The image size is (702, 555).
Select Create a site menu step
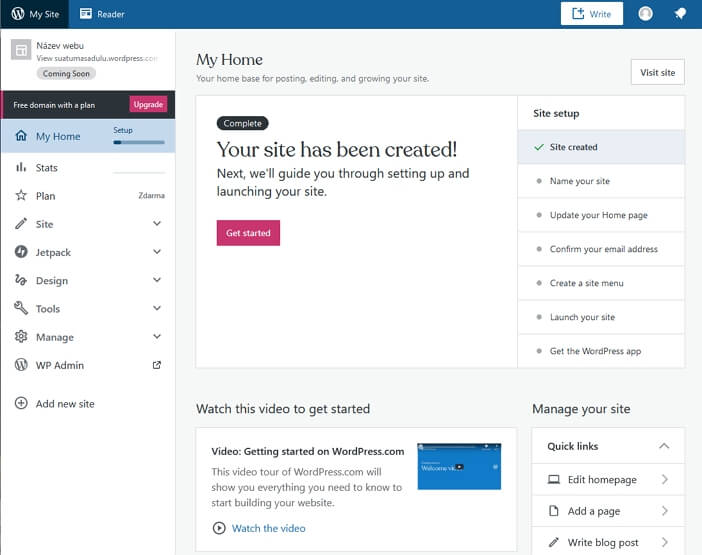pyautogui.click(x=601, y=283)
